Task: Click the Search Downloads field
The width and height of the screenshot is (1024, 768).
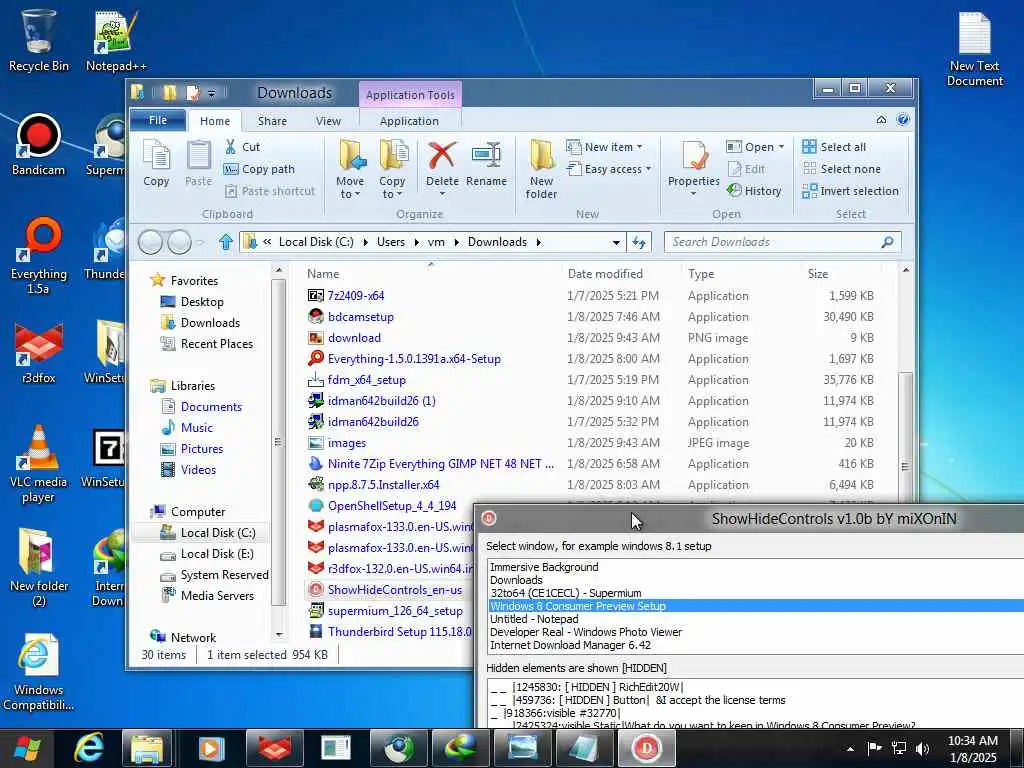Action: pyautogui.click(x=782, y=242)
